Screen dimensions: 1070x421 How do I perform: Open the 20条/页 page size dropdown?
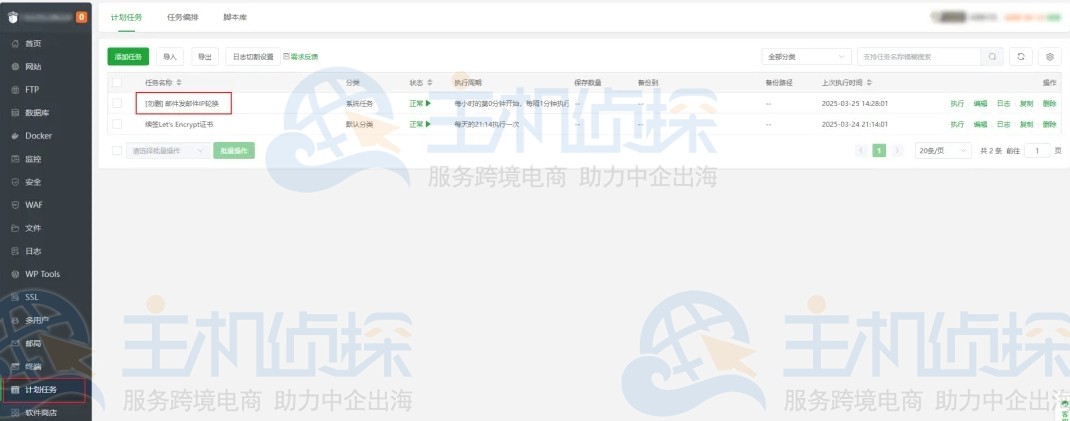click(943, 151)
